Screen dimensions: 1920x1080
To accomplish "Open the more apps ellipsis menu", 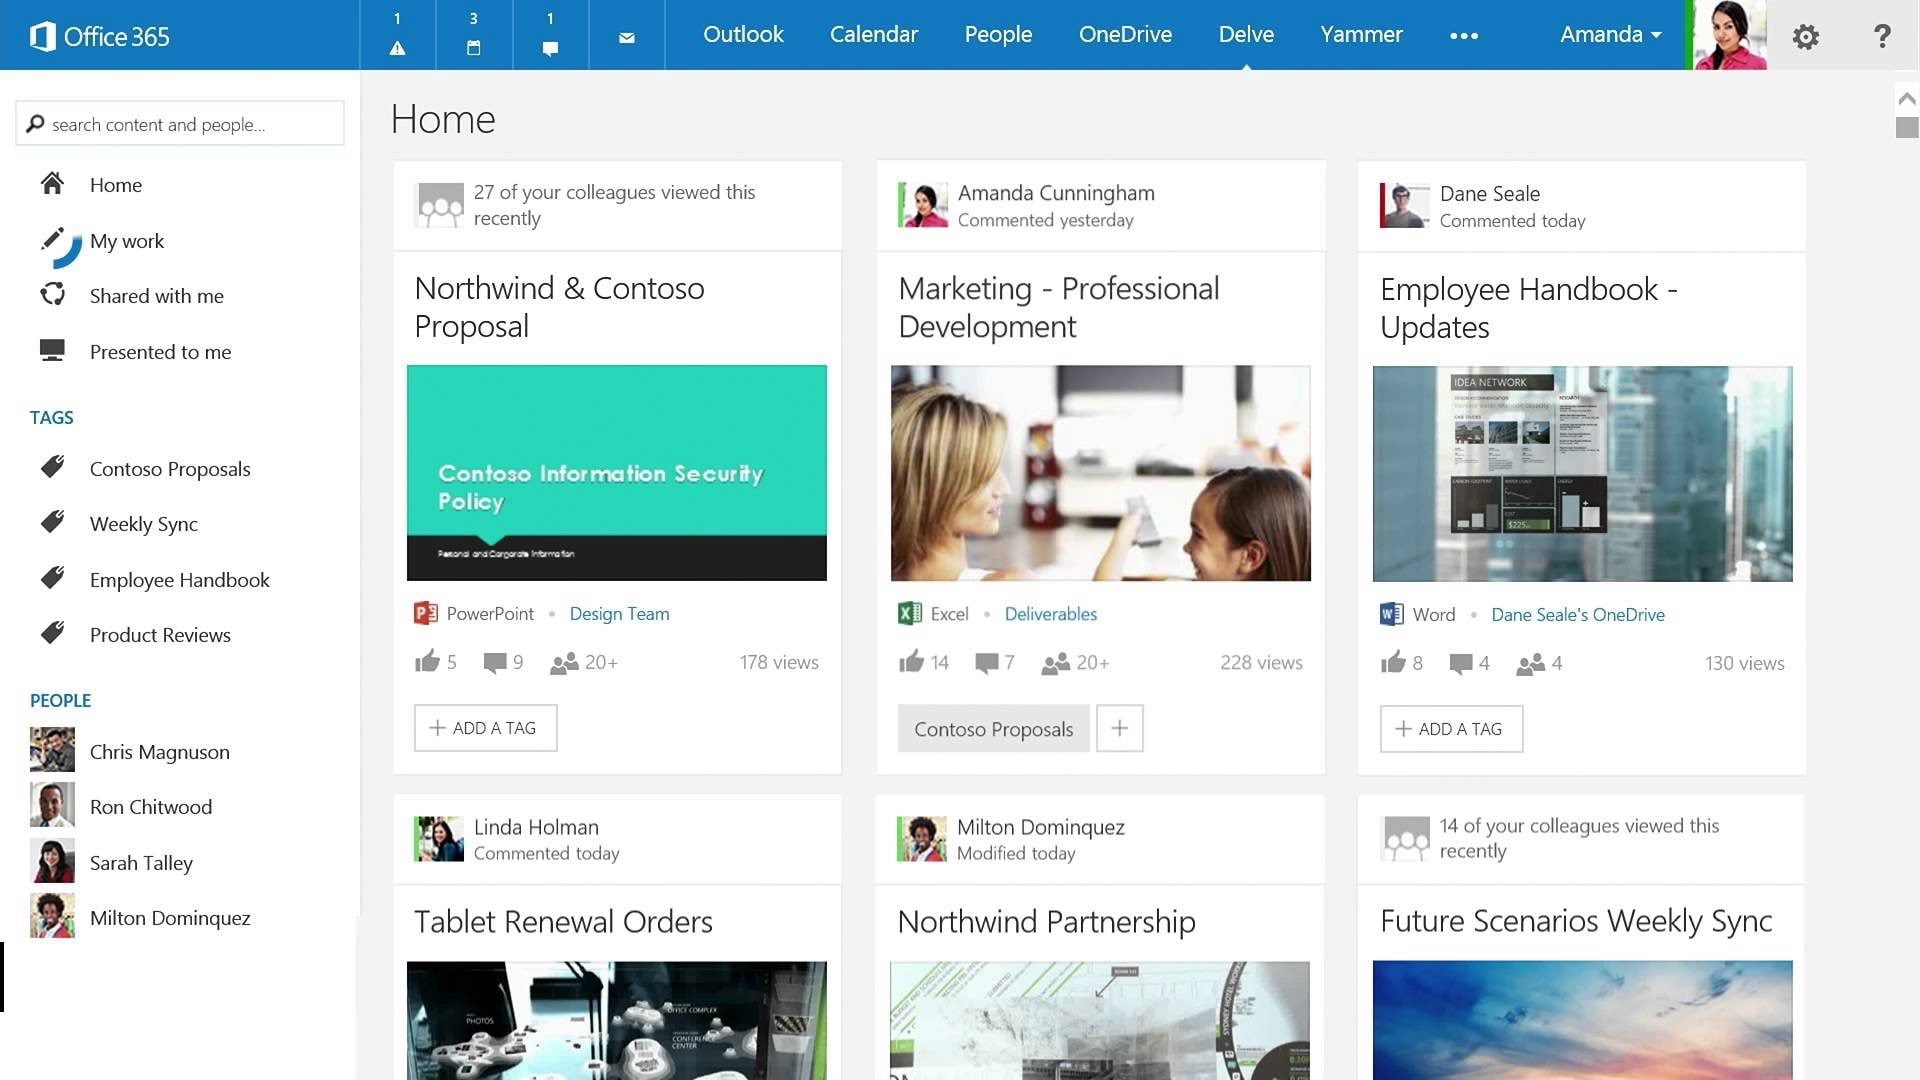I will tap(1464, 36).
